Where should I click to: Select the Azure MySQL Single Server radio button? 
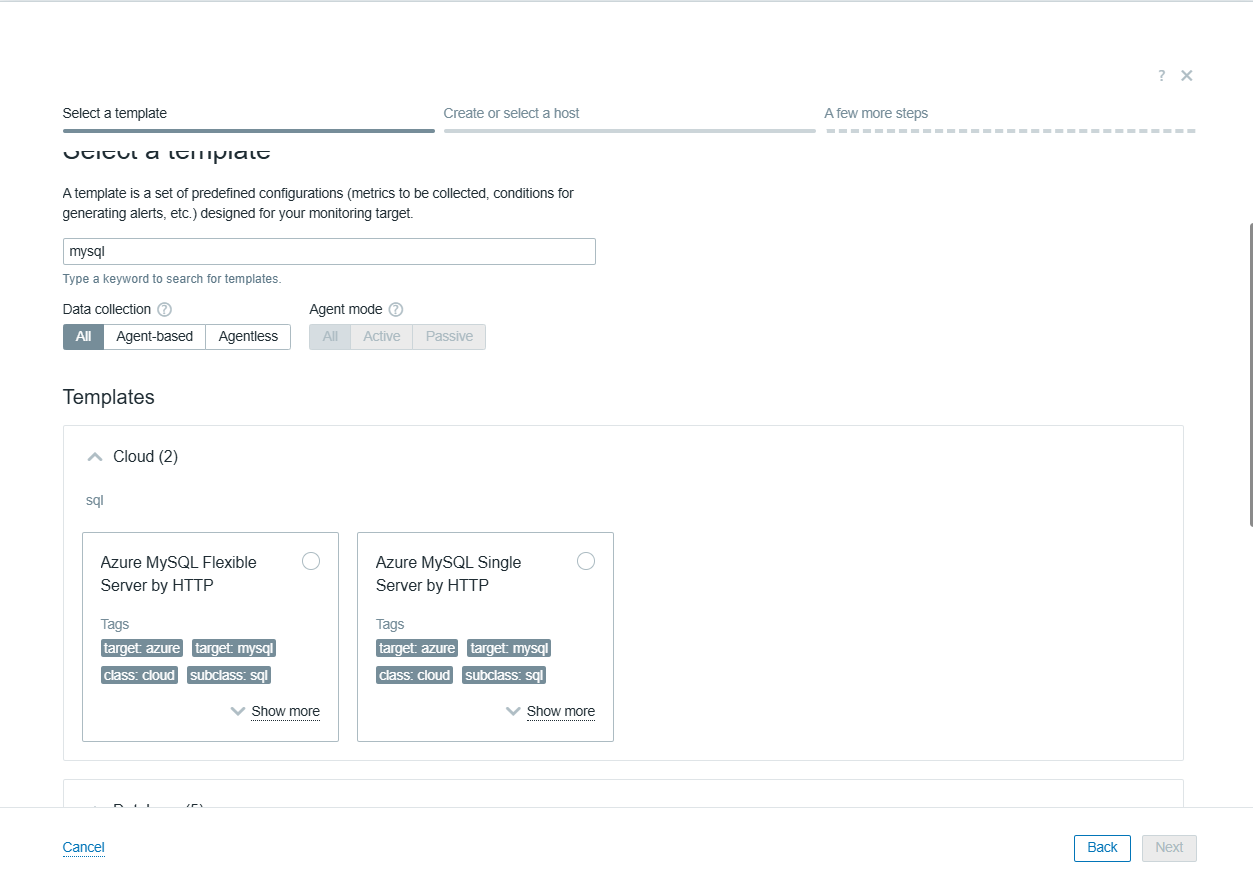pos(586,561)
